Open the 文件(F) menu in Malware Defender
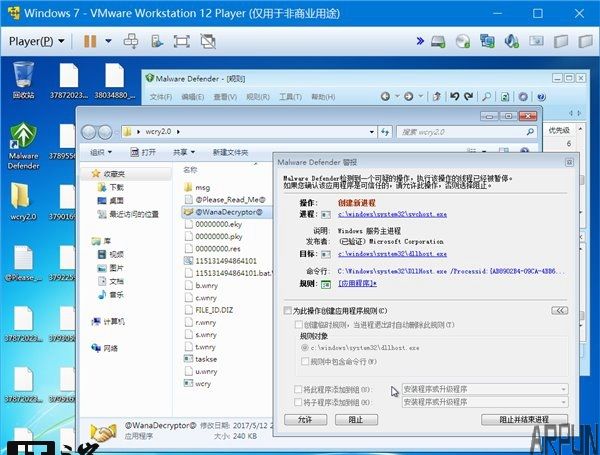The height and width of the screenshot is (455, 600). coord(161,97)
